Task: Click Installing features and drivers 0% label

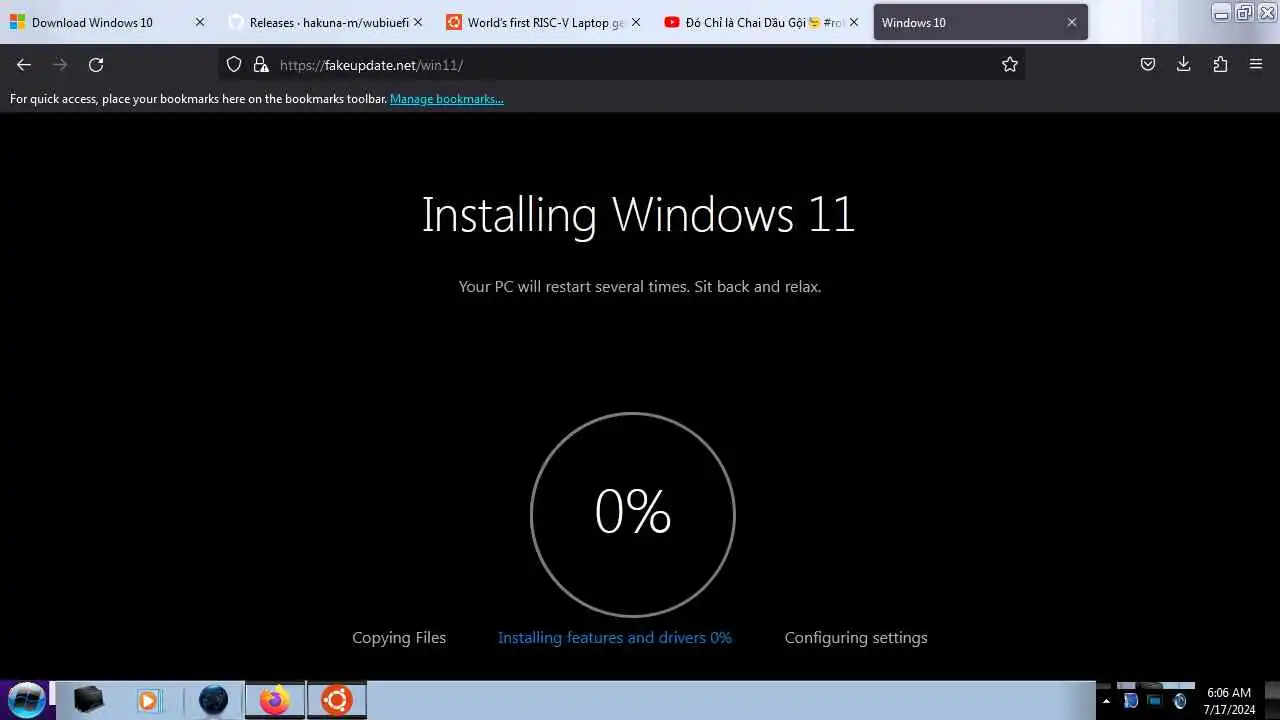Action: click(615, 638)
